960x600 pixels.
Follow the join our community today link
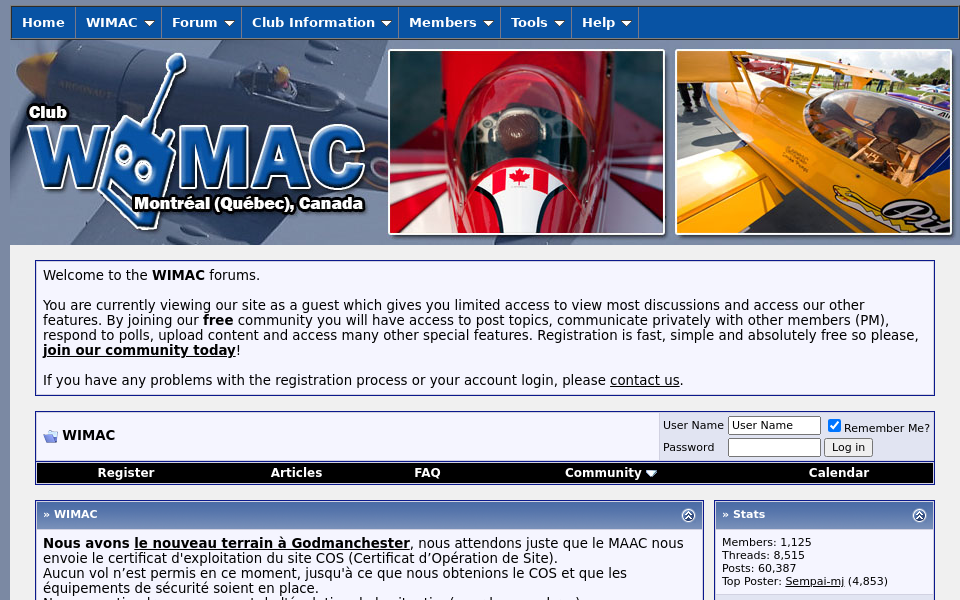coord(139,350)
